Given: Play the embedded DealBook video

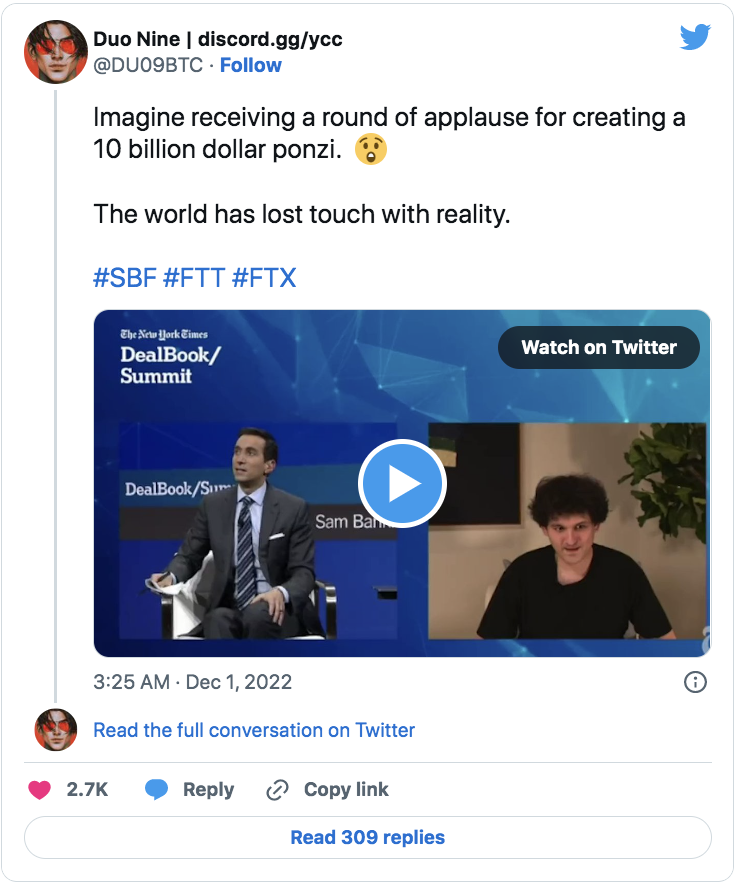Looking at the screenshot, I should (x=402, y=484).
